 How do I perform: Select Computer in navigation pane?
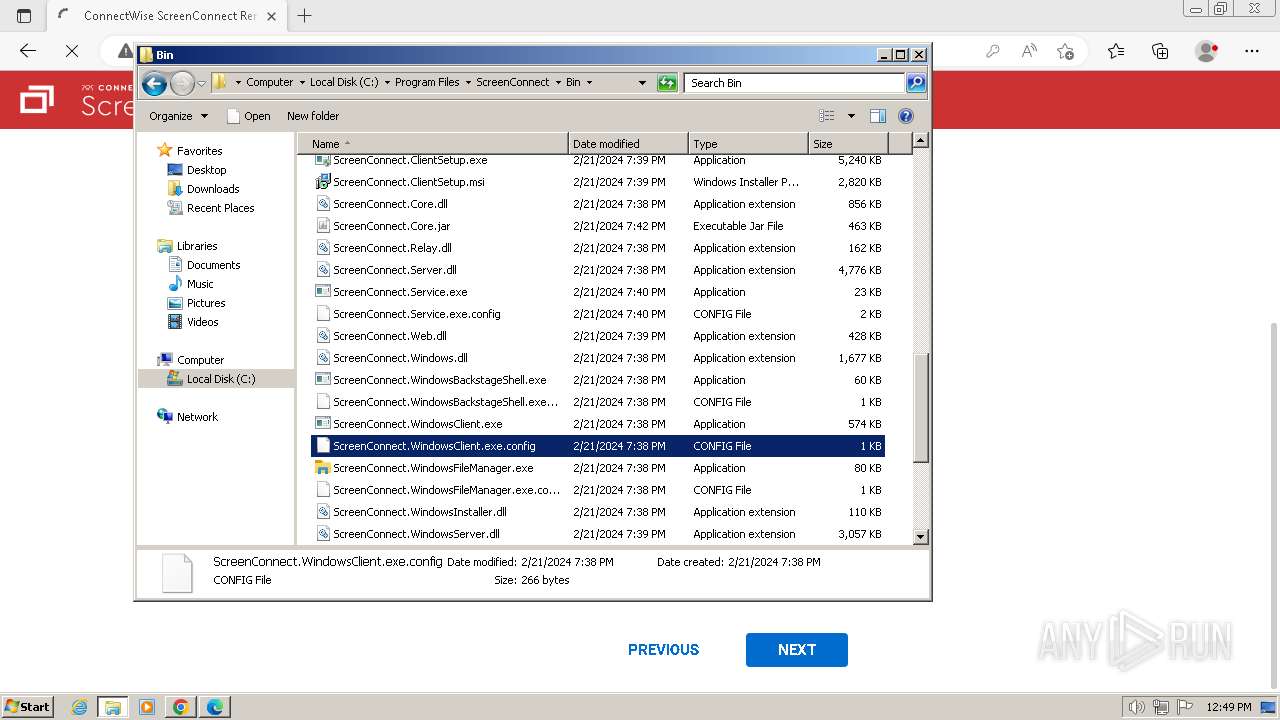pos(200,360)
